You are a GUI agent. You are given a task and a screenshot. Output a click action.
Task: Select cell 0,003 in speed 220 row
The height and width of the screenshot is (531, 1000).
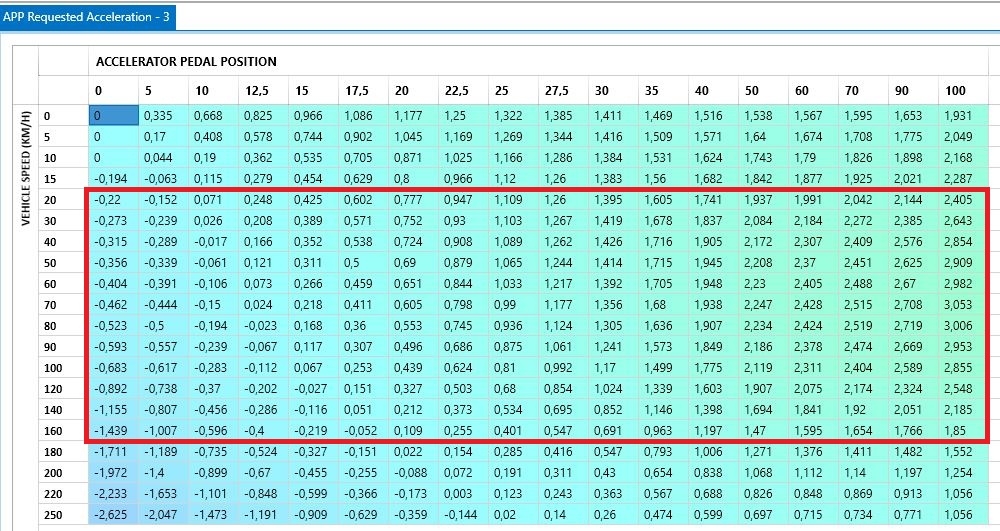coord(462,494)
